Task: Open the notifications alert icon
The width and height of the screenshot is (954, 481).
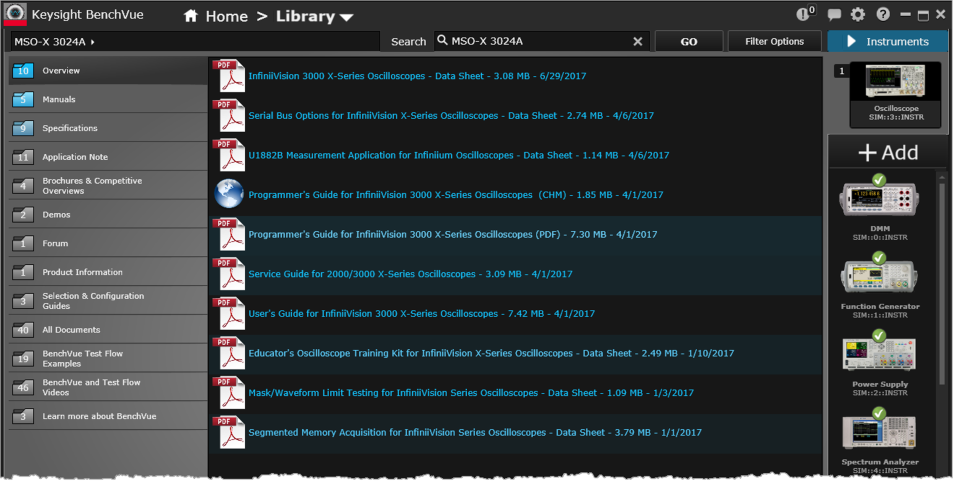Action: click(x=804, y=14)
